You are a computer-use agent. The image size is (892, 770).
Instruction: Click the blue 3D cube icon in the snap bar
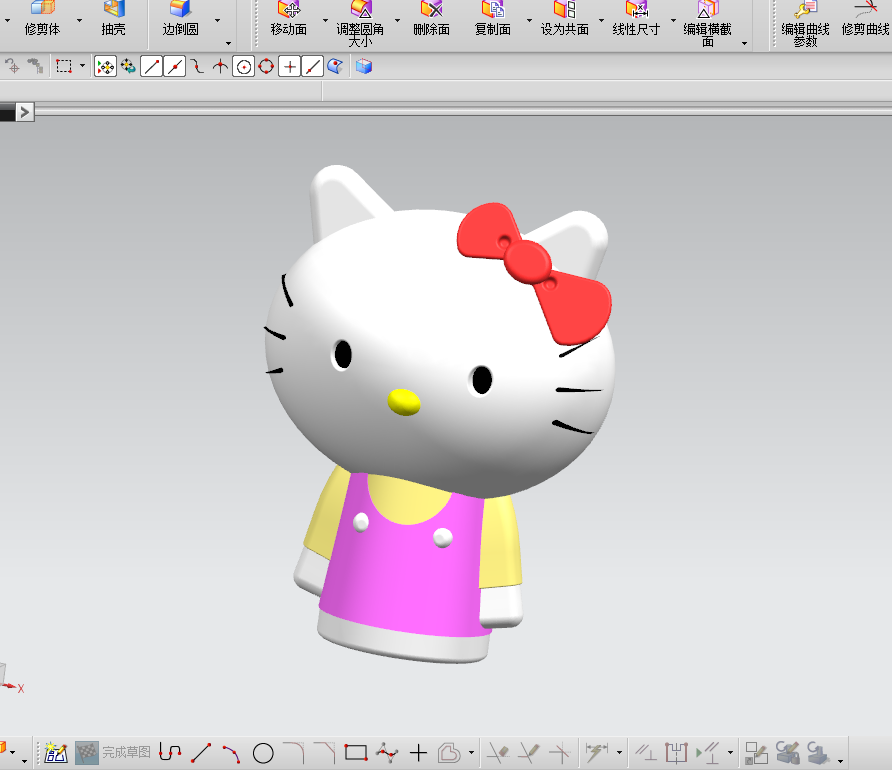(x=364, y=67)
